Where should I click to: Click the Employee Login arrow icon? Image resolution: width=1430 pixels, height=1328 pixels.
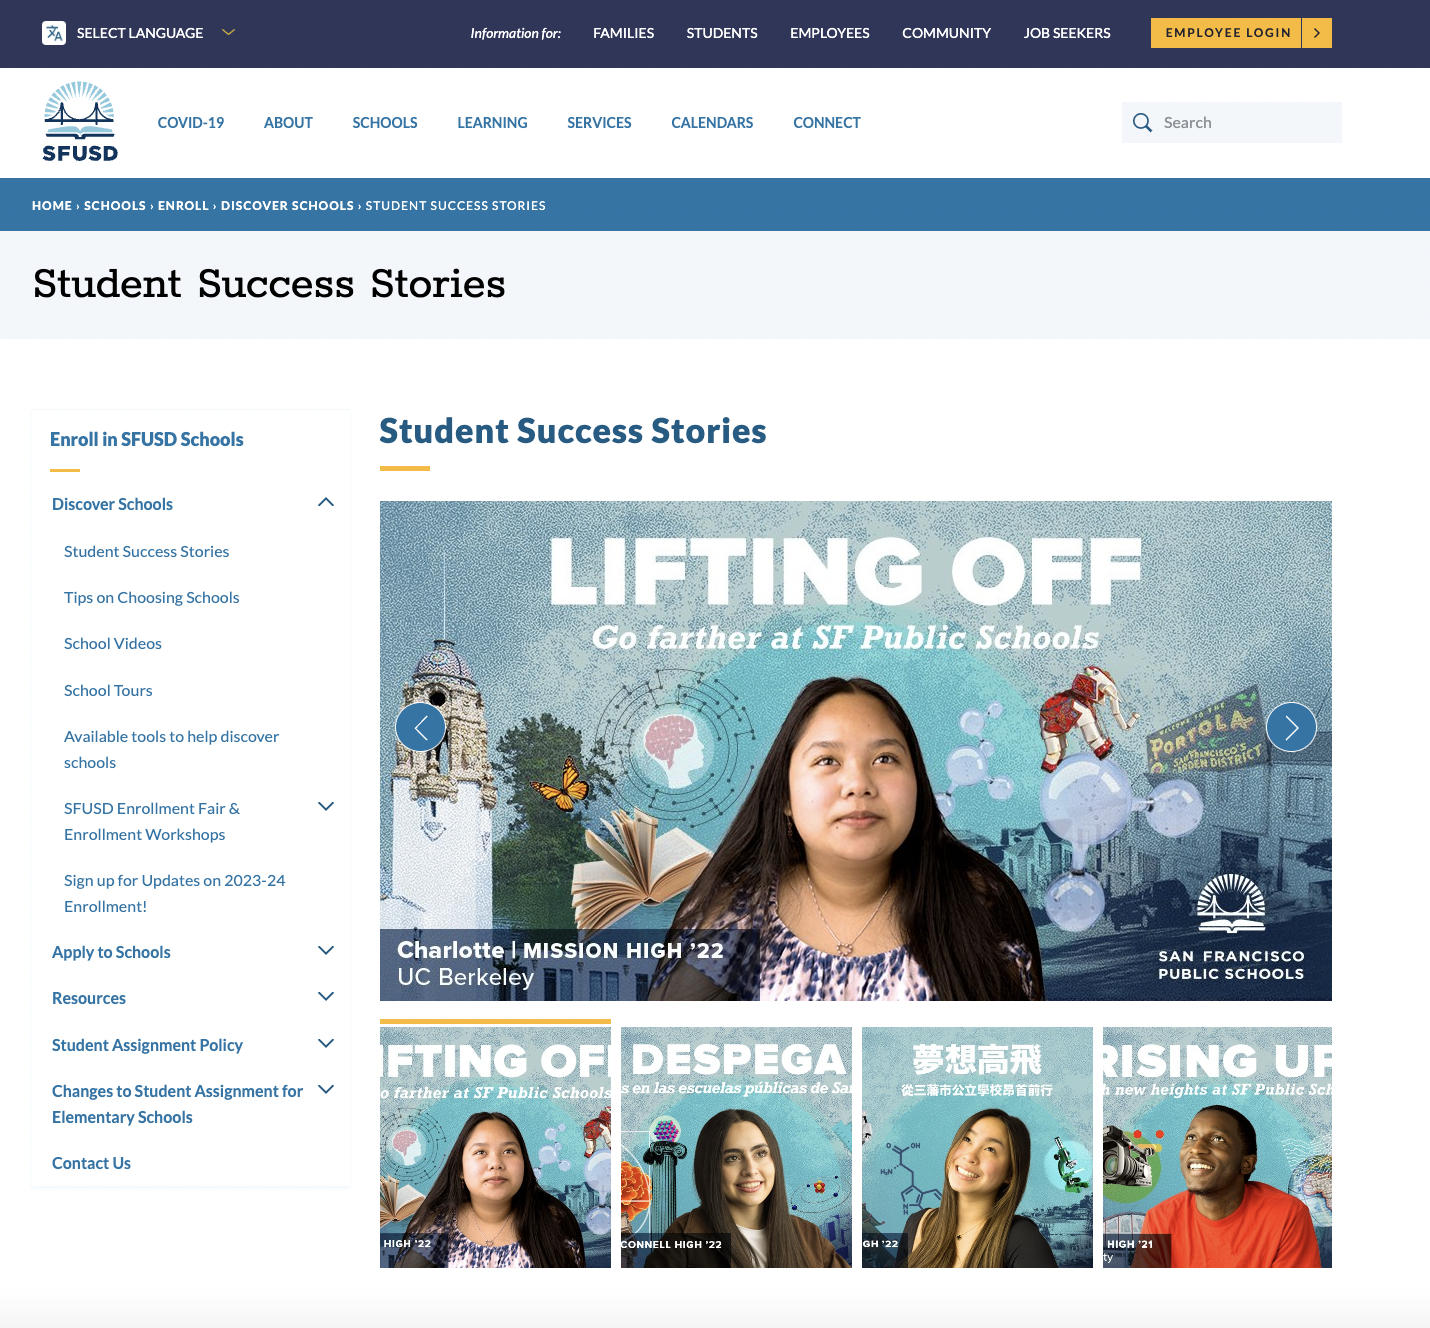(1317, 33)
